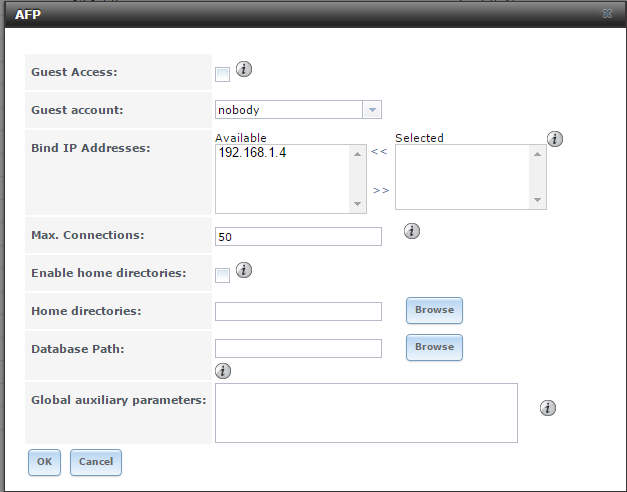
Task: Select 192.168.1.4 in the Available list
Action: (252, 153)
